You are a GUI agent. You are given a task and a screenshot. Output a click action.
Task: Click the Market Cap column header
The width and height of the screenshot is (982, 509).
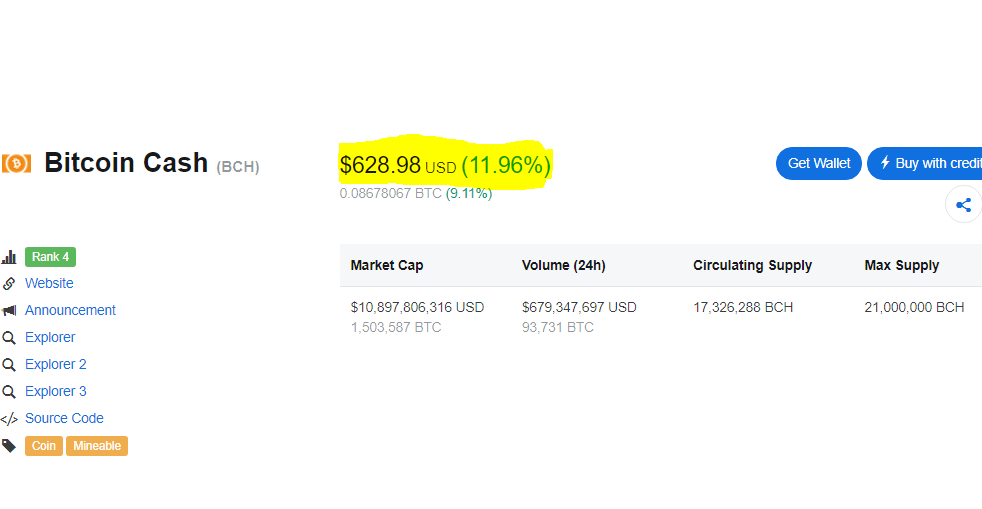point(387,266)
